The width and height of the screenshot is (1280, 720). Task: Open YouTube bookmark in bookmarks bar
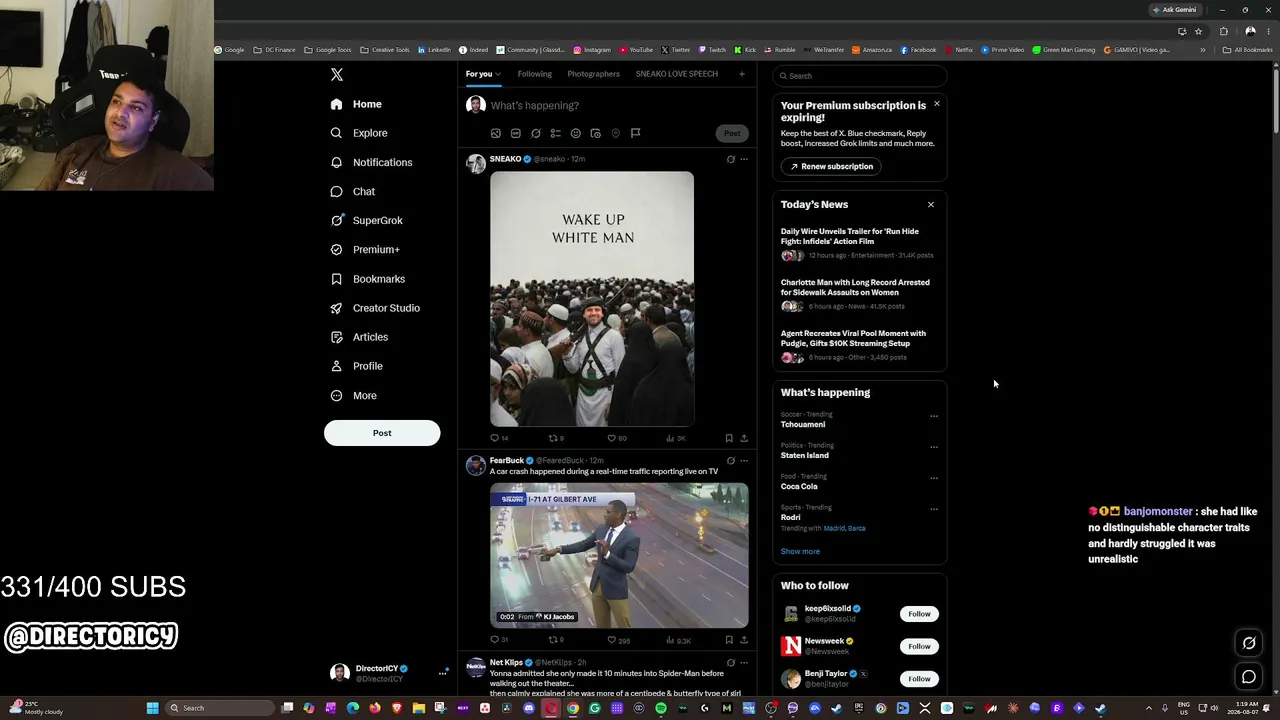pyautogui.click(x=636, y=50)
